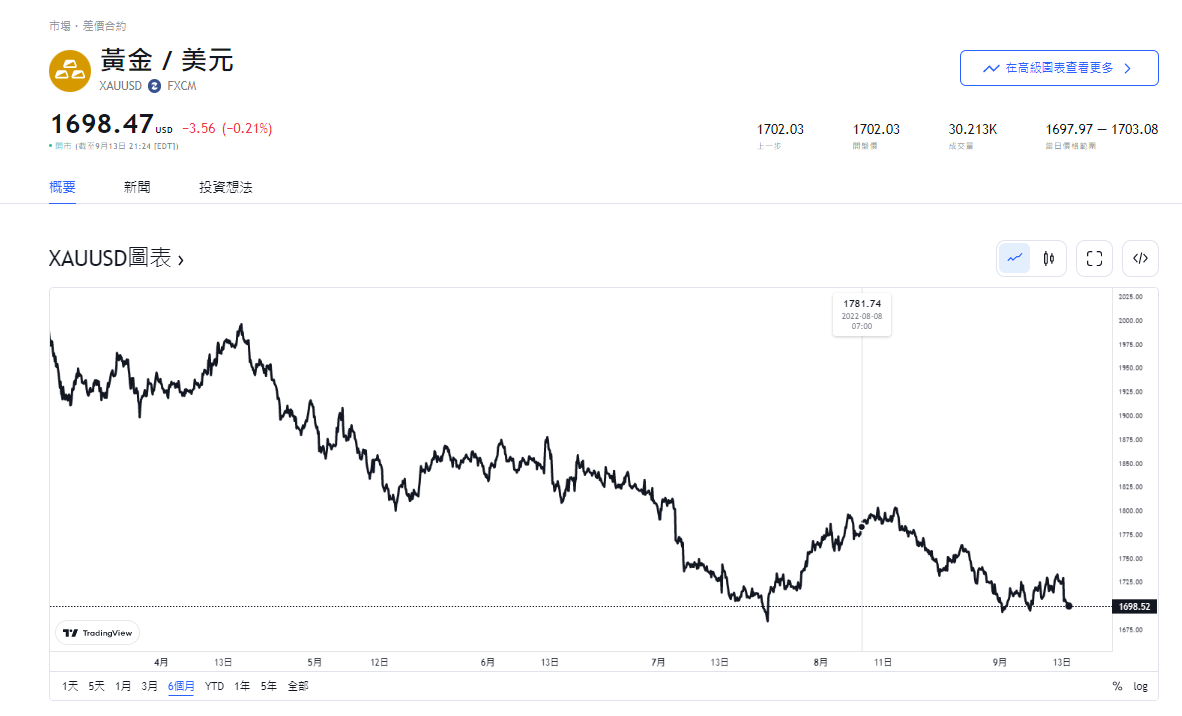
Task: Click the TradingView logo on the chart
Action: [97, 632]
